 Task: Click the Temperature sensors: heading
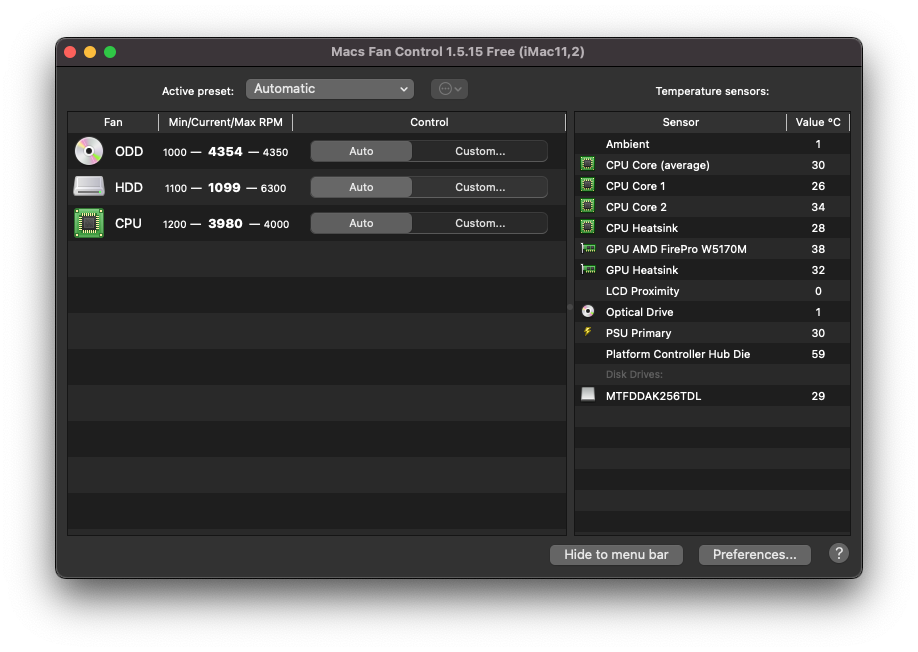click(712, 91)
